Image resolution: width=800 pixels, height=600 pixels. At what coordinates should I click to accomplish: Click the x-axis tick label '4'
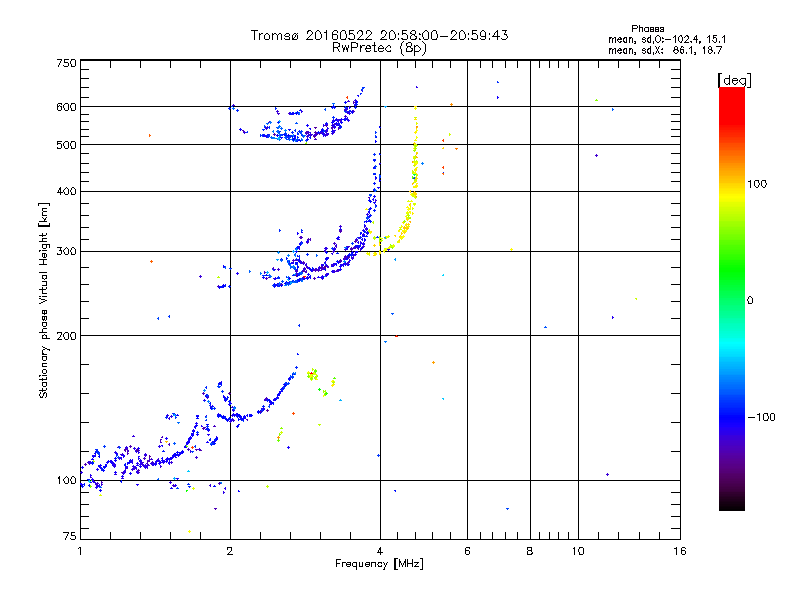(380, 551)
